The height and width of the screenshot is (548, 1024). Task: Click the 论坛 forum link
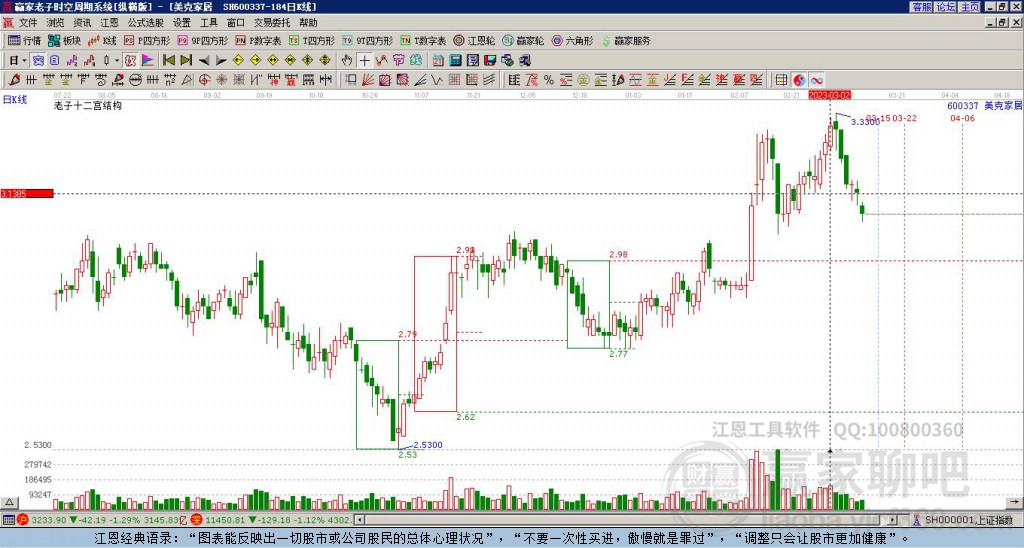pos(946,7)
